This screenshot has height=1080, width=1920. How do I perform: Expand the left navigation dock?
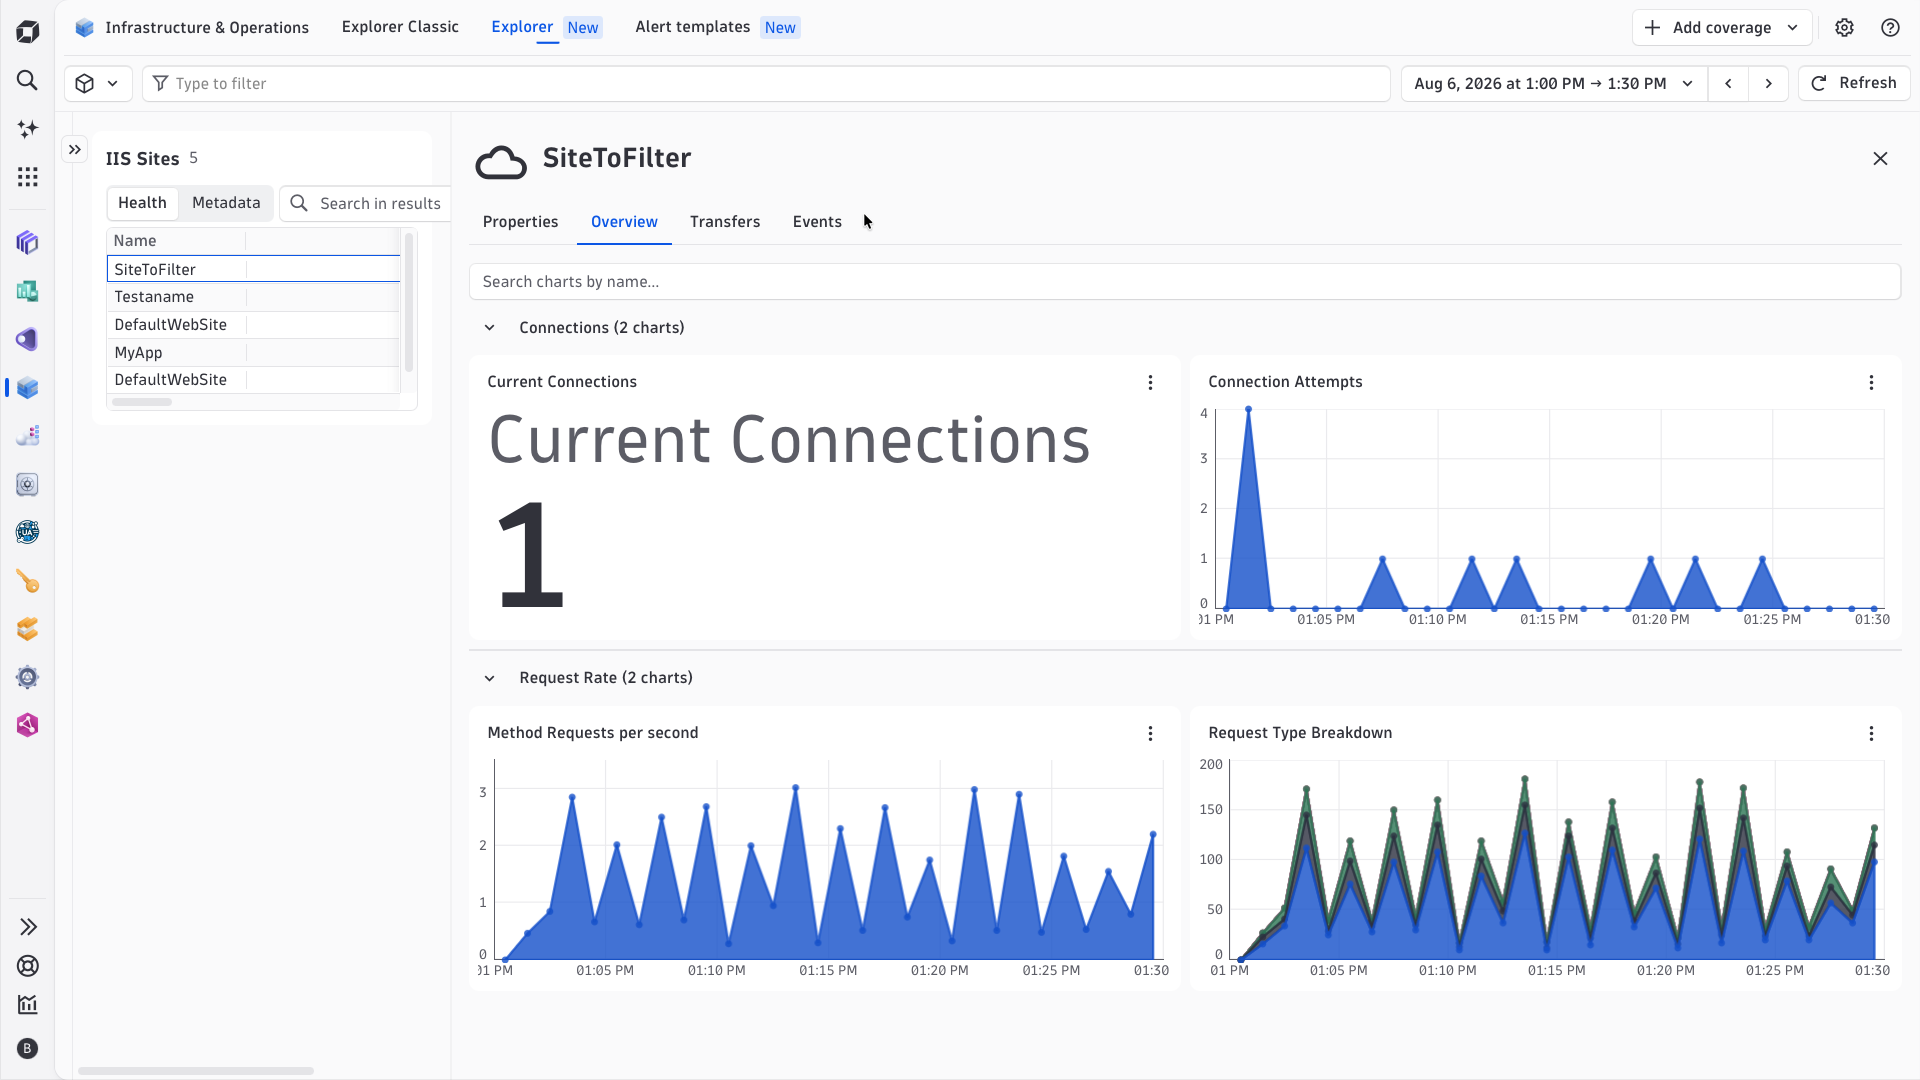point(28,927)
